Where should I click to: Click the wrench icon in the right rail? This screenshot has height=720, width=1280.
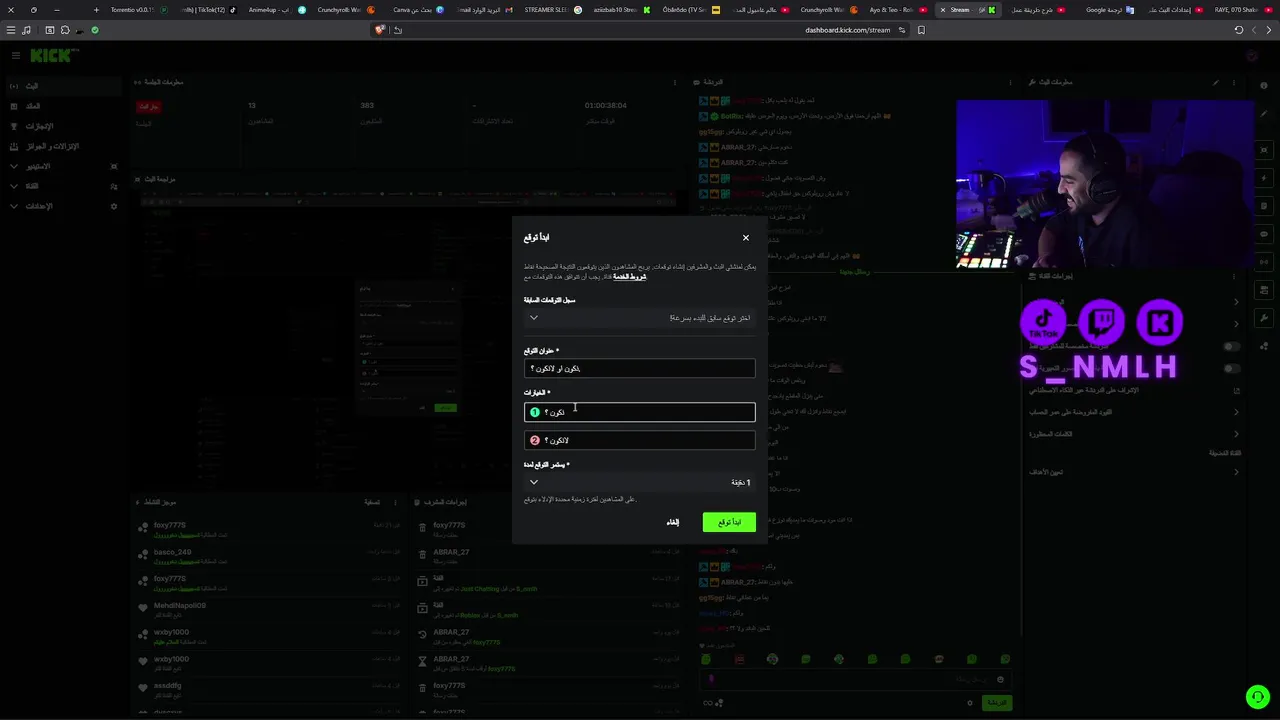pyautogui.click(x=1265, y=318)
